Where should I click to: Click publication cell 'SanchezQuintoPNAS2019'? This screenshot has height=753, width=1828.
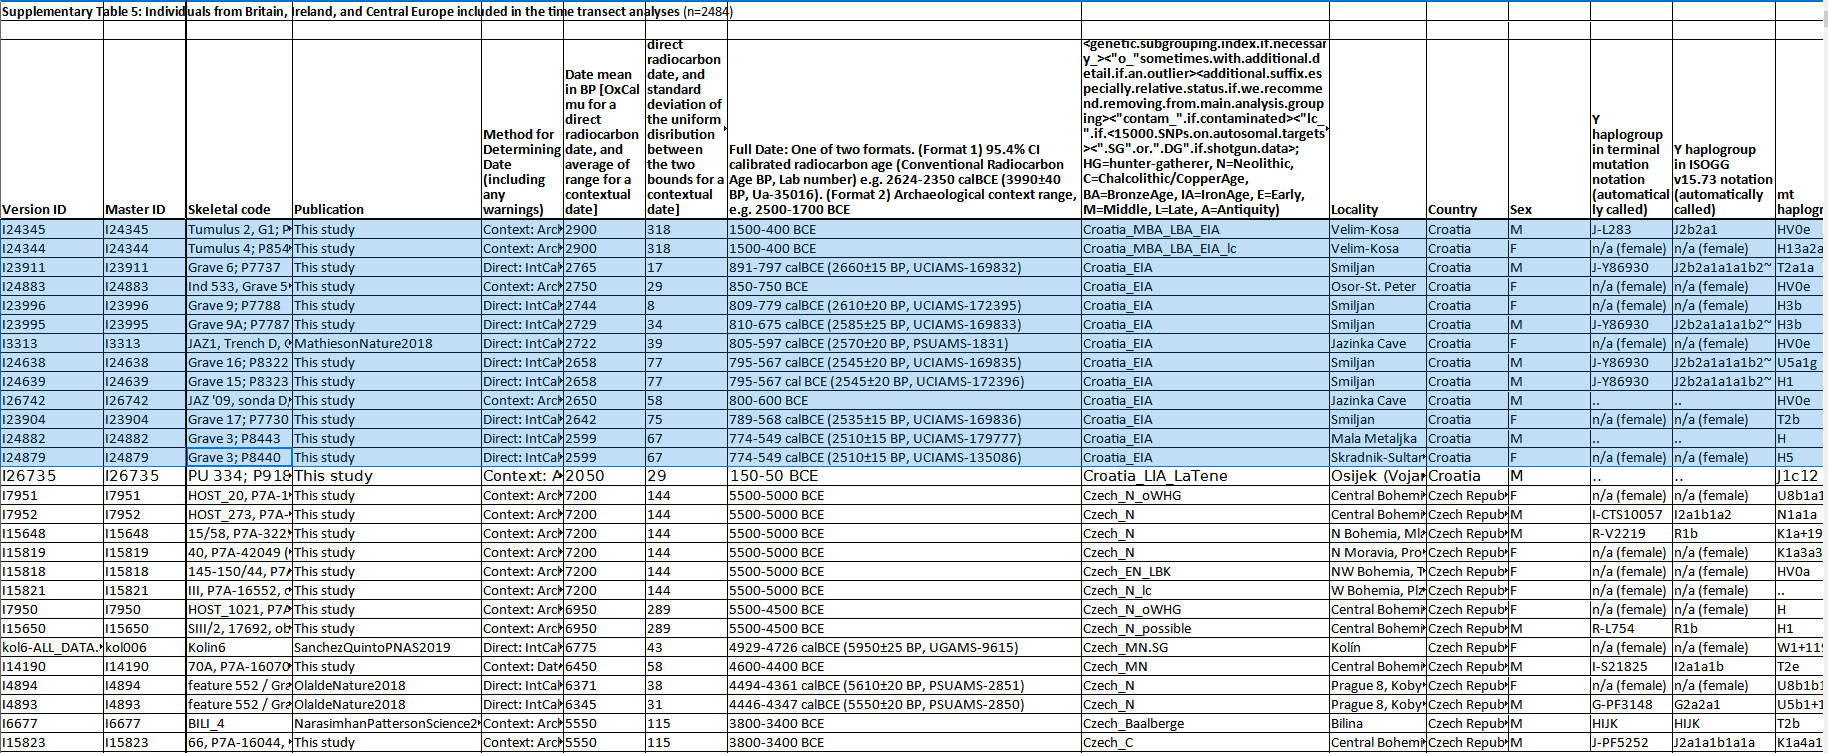pyautogui.click(x=386, y=648)
